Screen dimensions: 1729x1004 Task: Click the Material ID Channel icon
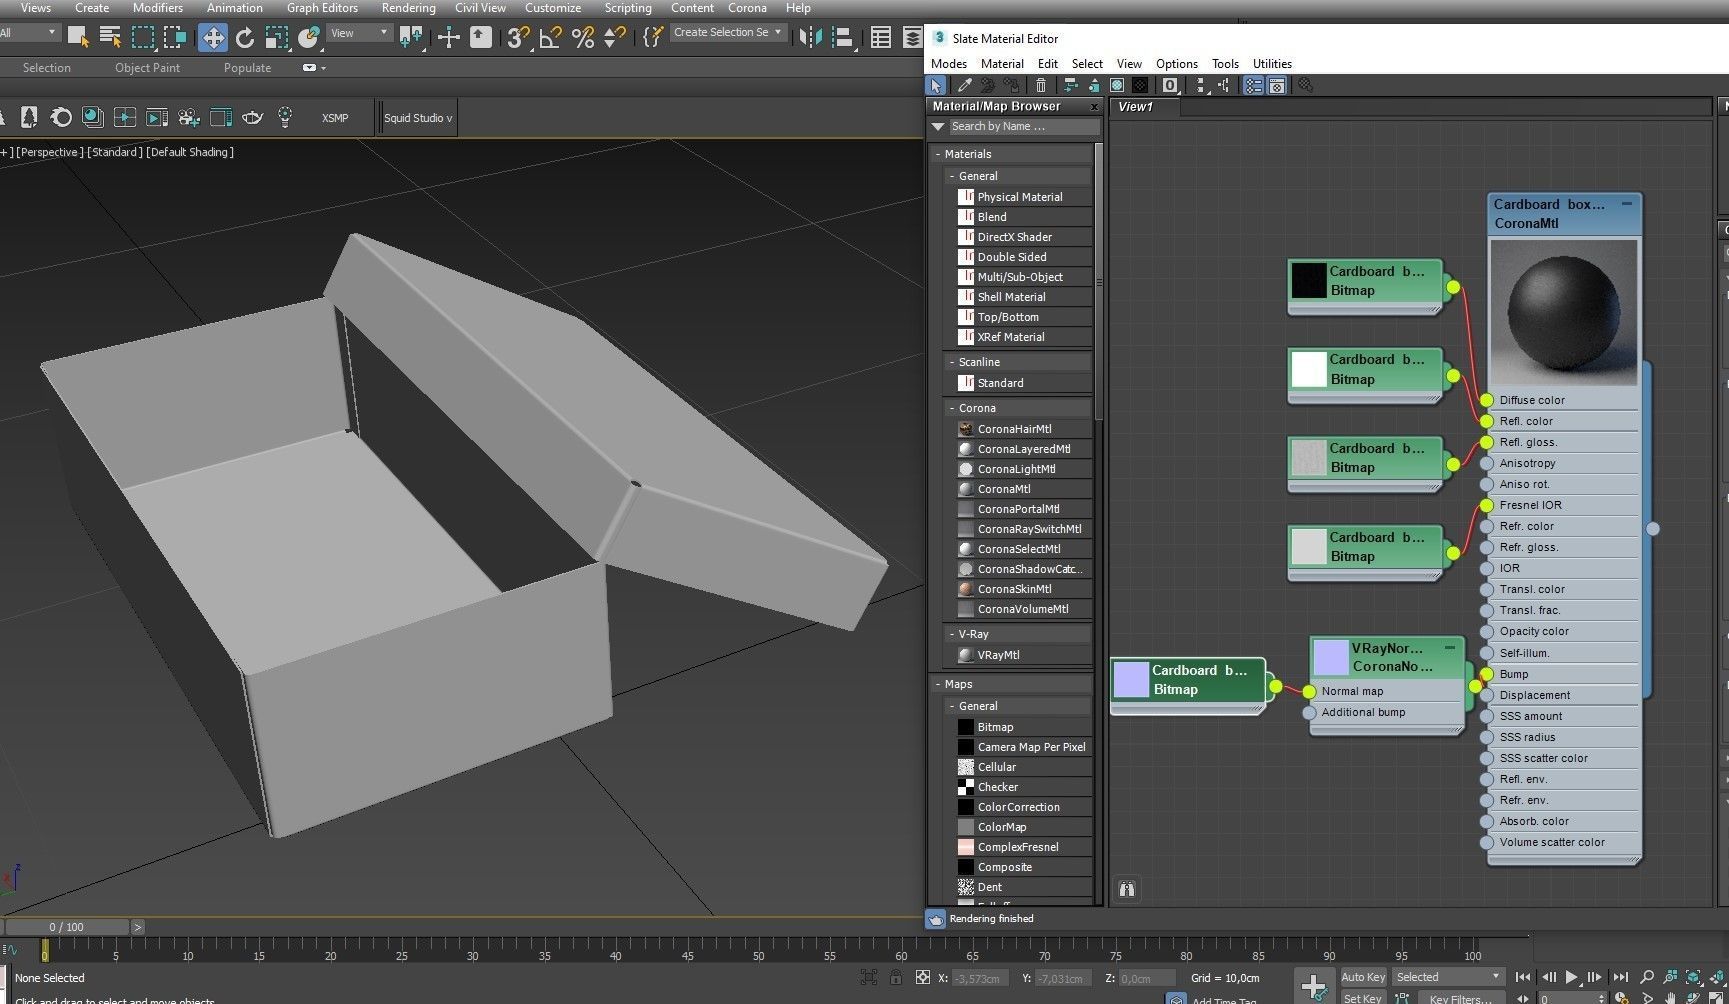pyautogui.click(x=1170, y=86)
